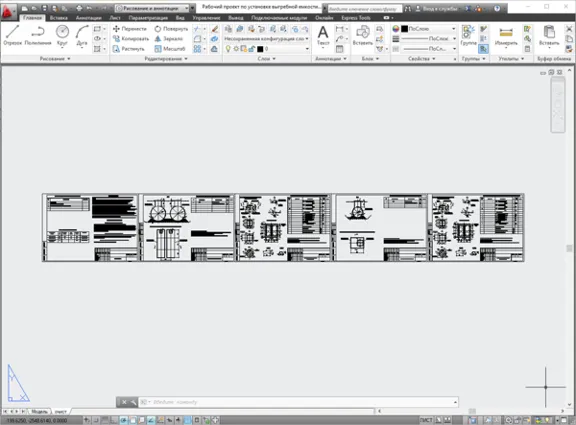576x425 pixels.
Task: Select the Круг circle tool
Action: pyautogui.click(x=62, y=35)
